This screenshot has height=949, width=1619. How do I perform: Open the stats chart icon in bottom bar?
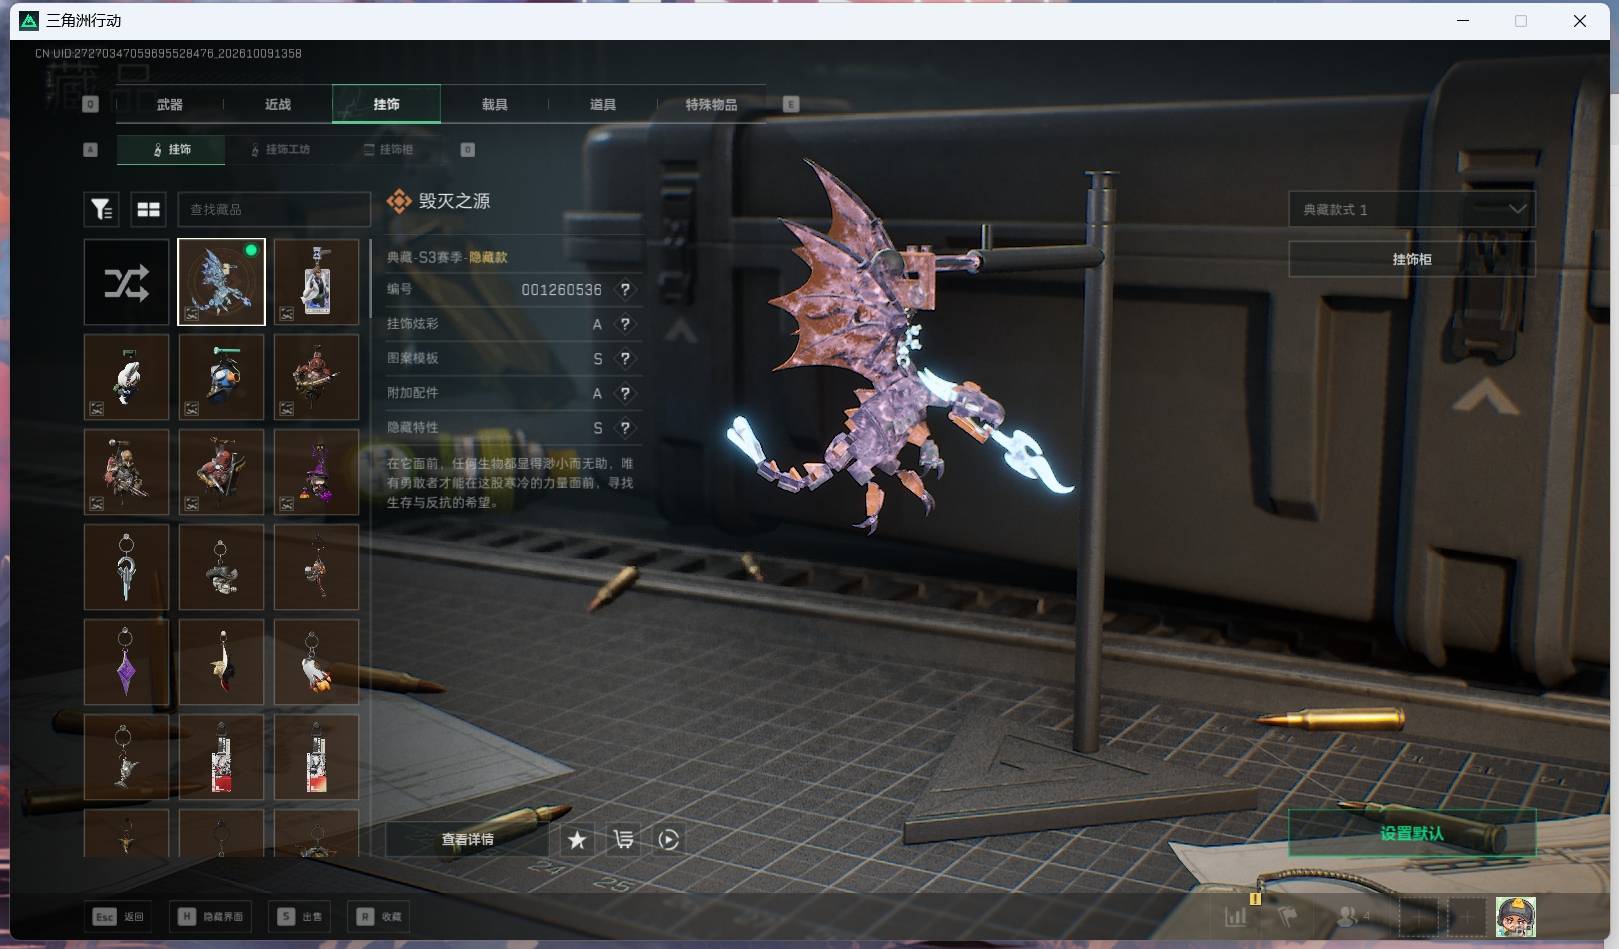click(x=1236, y=916)
